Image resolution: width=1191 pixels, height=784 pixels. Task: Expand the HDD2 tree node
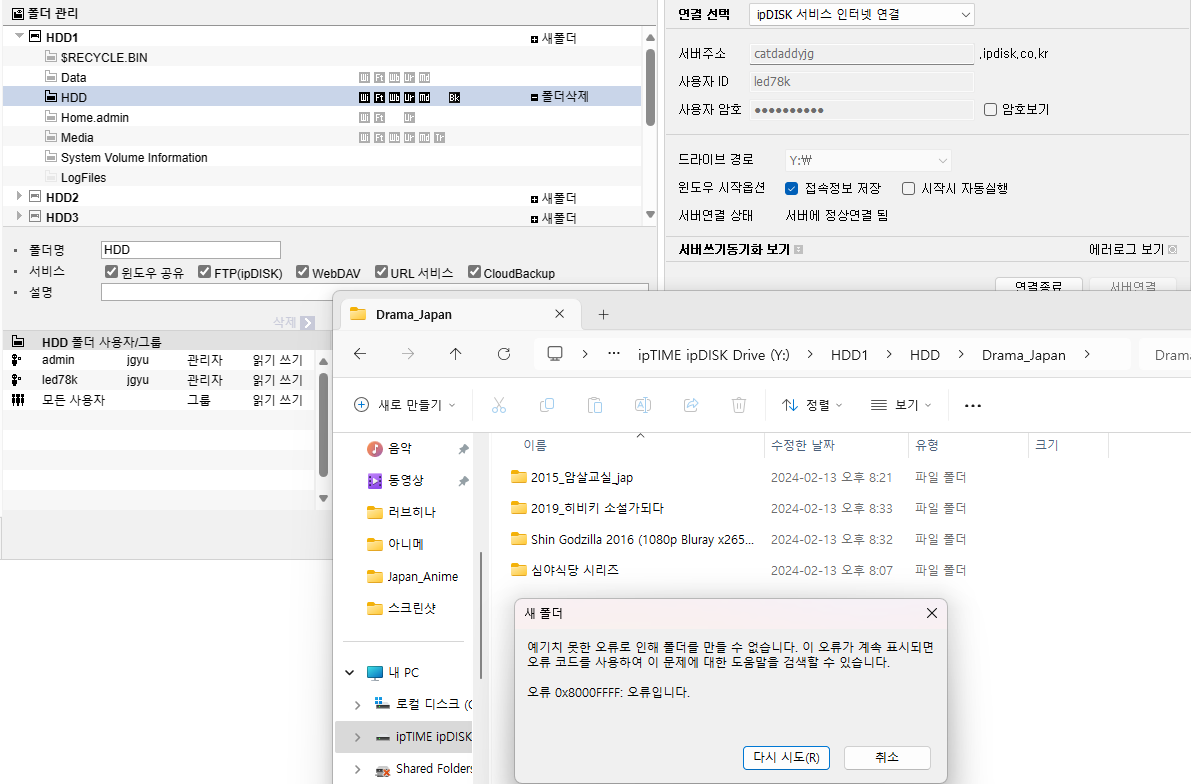click(20, 196)
